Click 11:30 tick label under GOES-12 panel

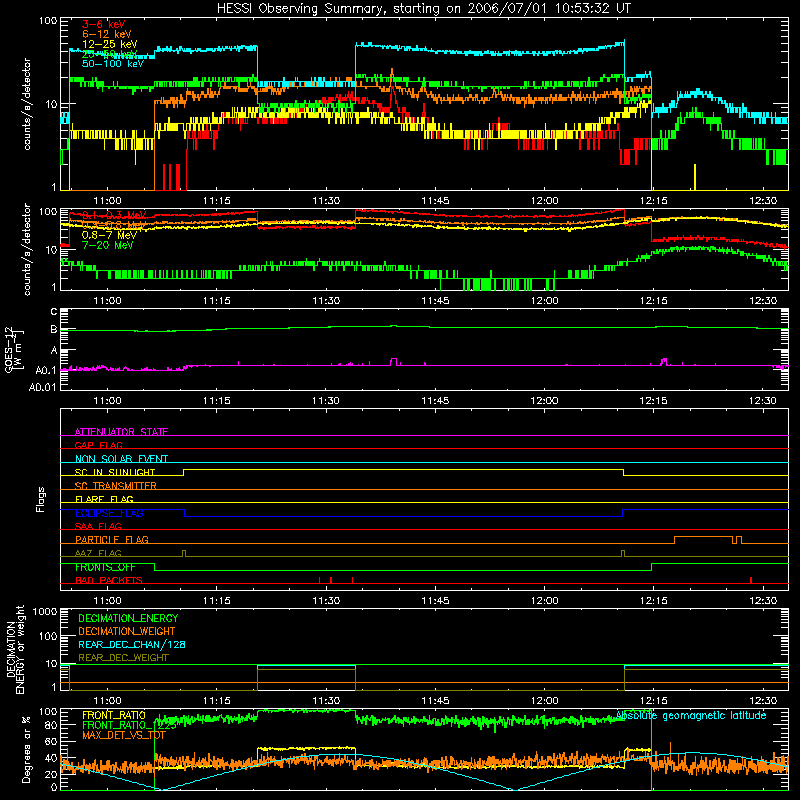point(326,401)
